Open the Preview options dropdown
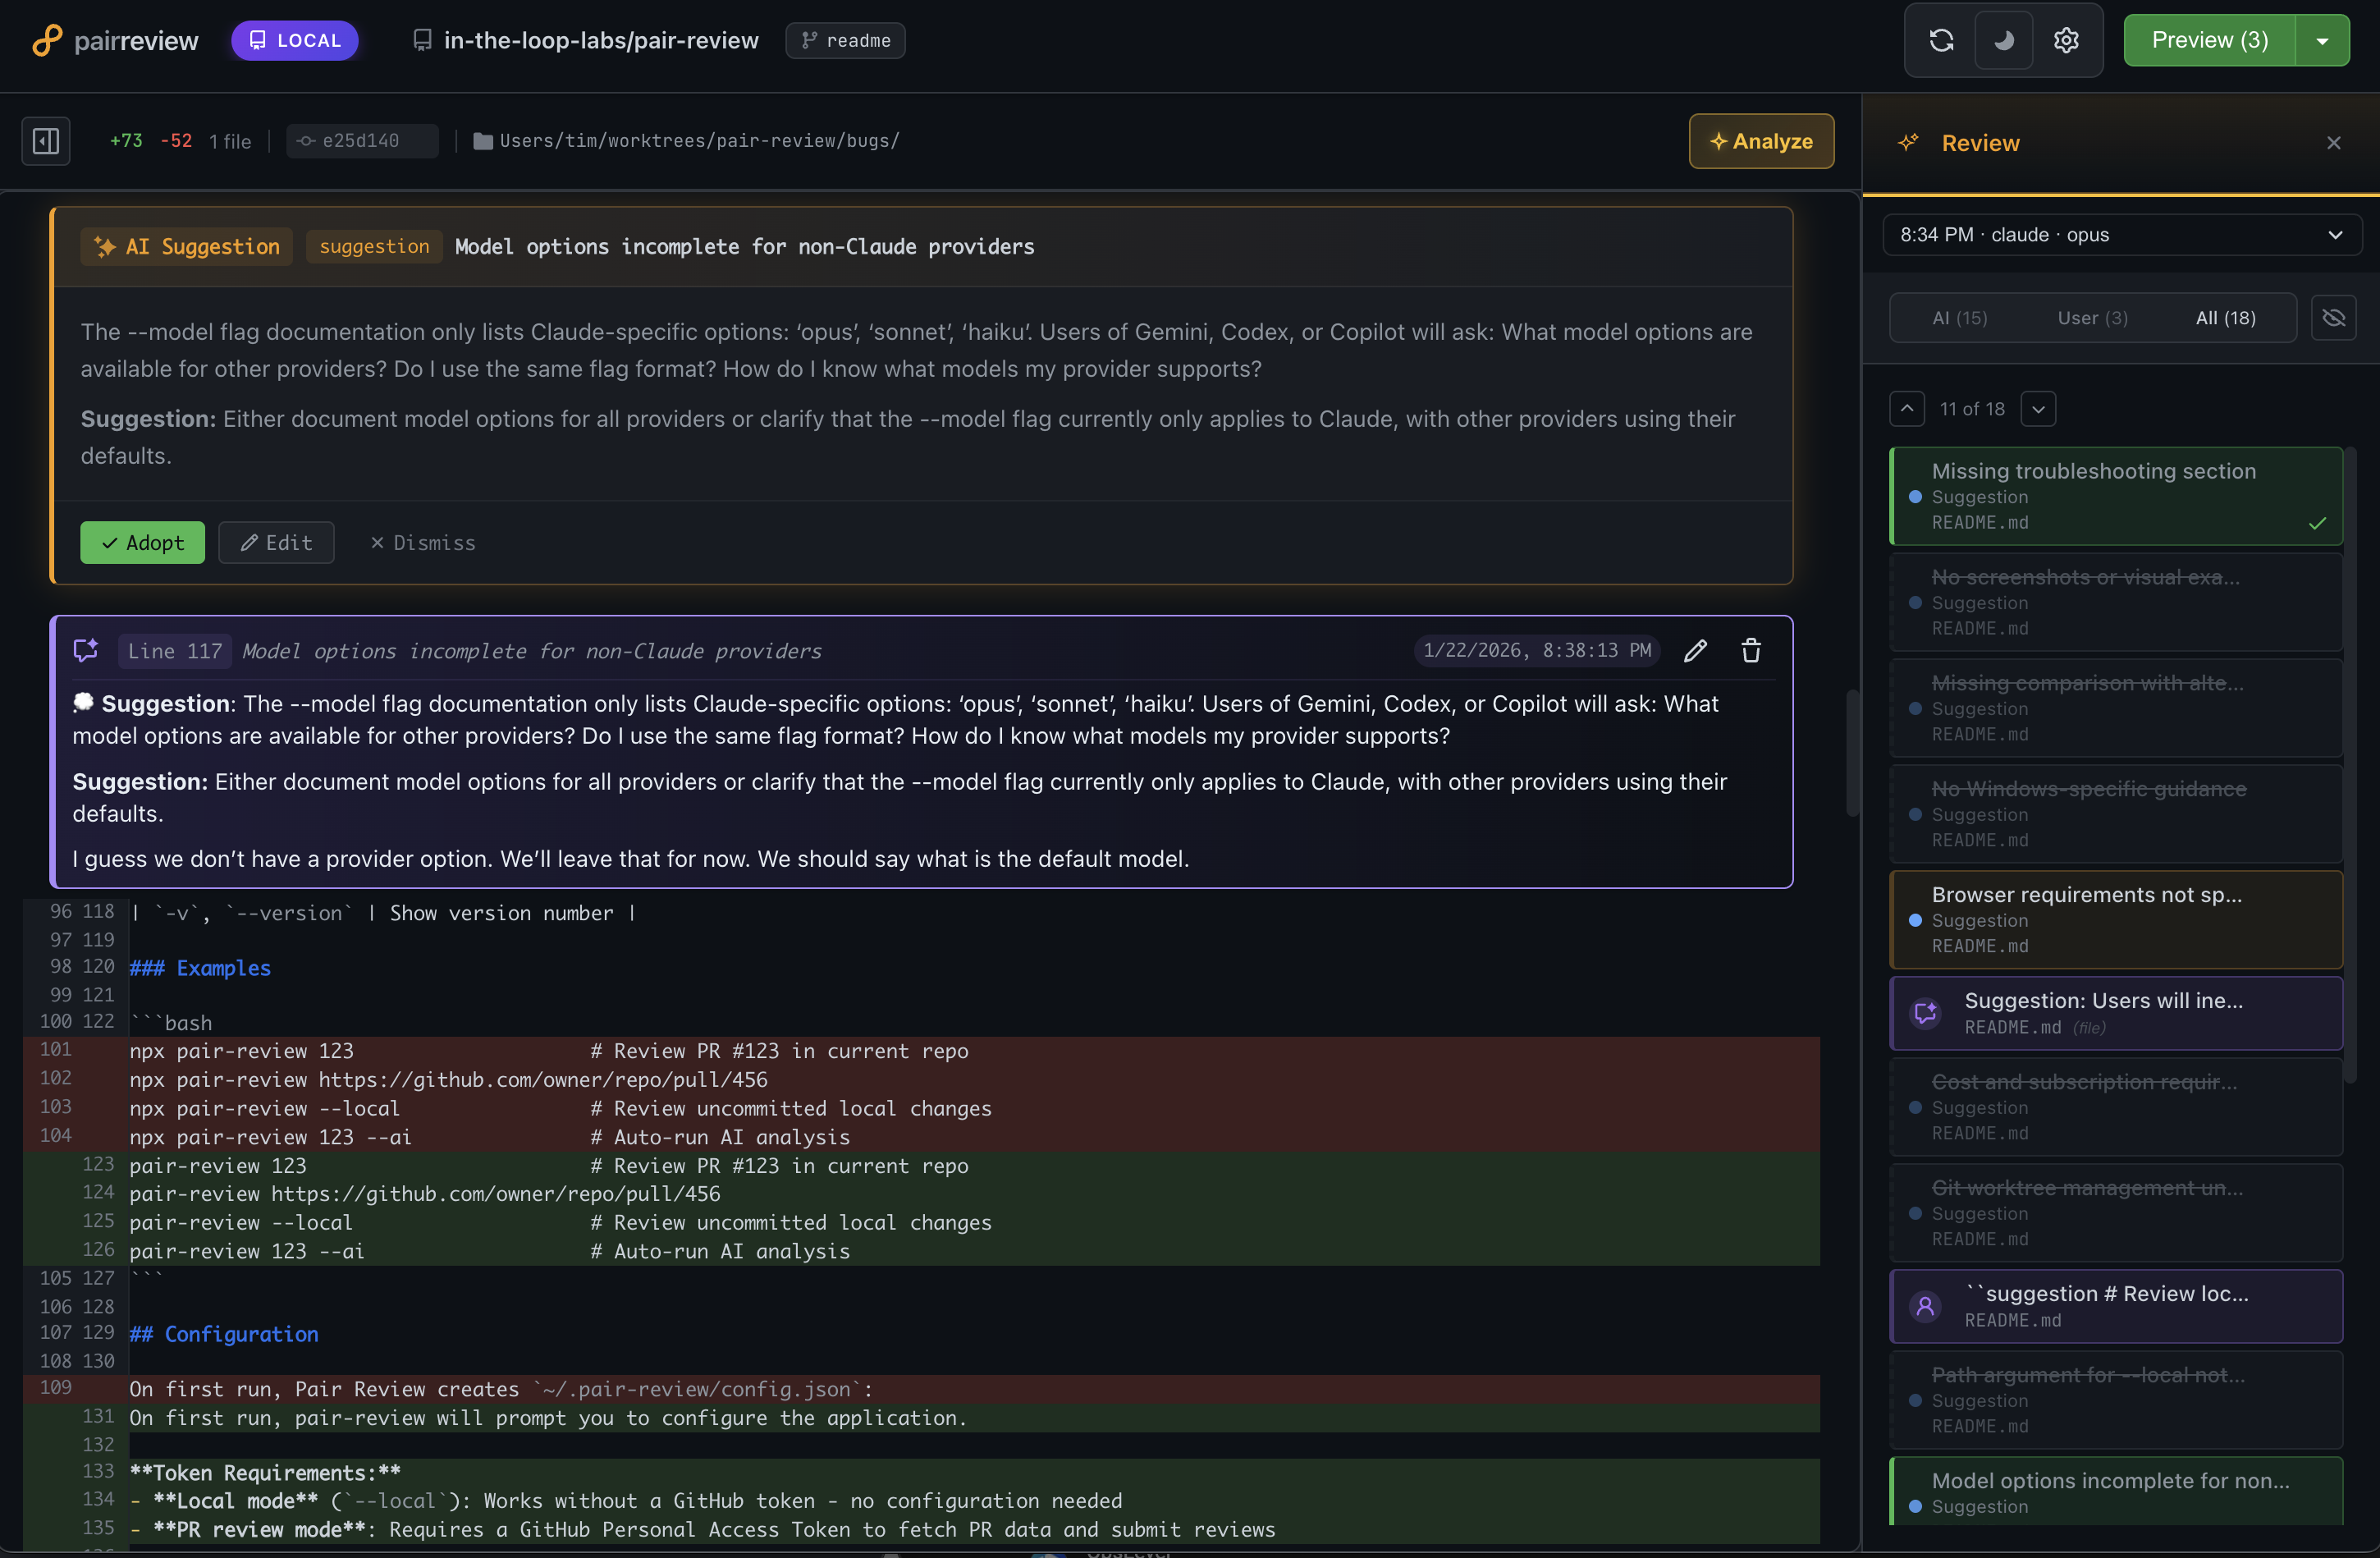The width and height of the screenshot is (2380, 1558). click(2322, 40)
